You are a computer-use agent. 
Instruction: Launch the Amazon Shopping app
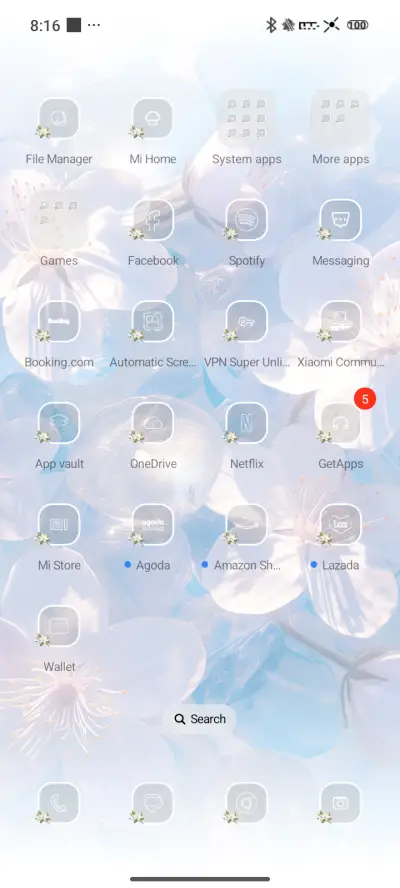pyautogui.click(x=246, y=524)
